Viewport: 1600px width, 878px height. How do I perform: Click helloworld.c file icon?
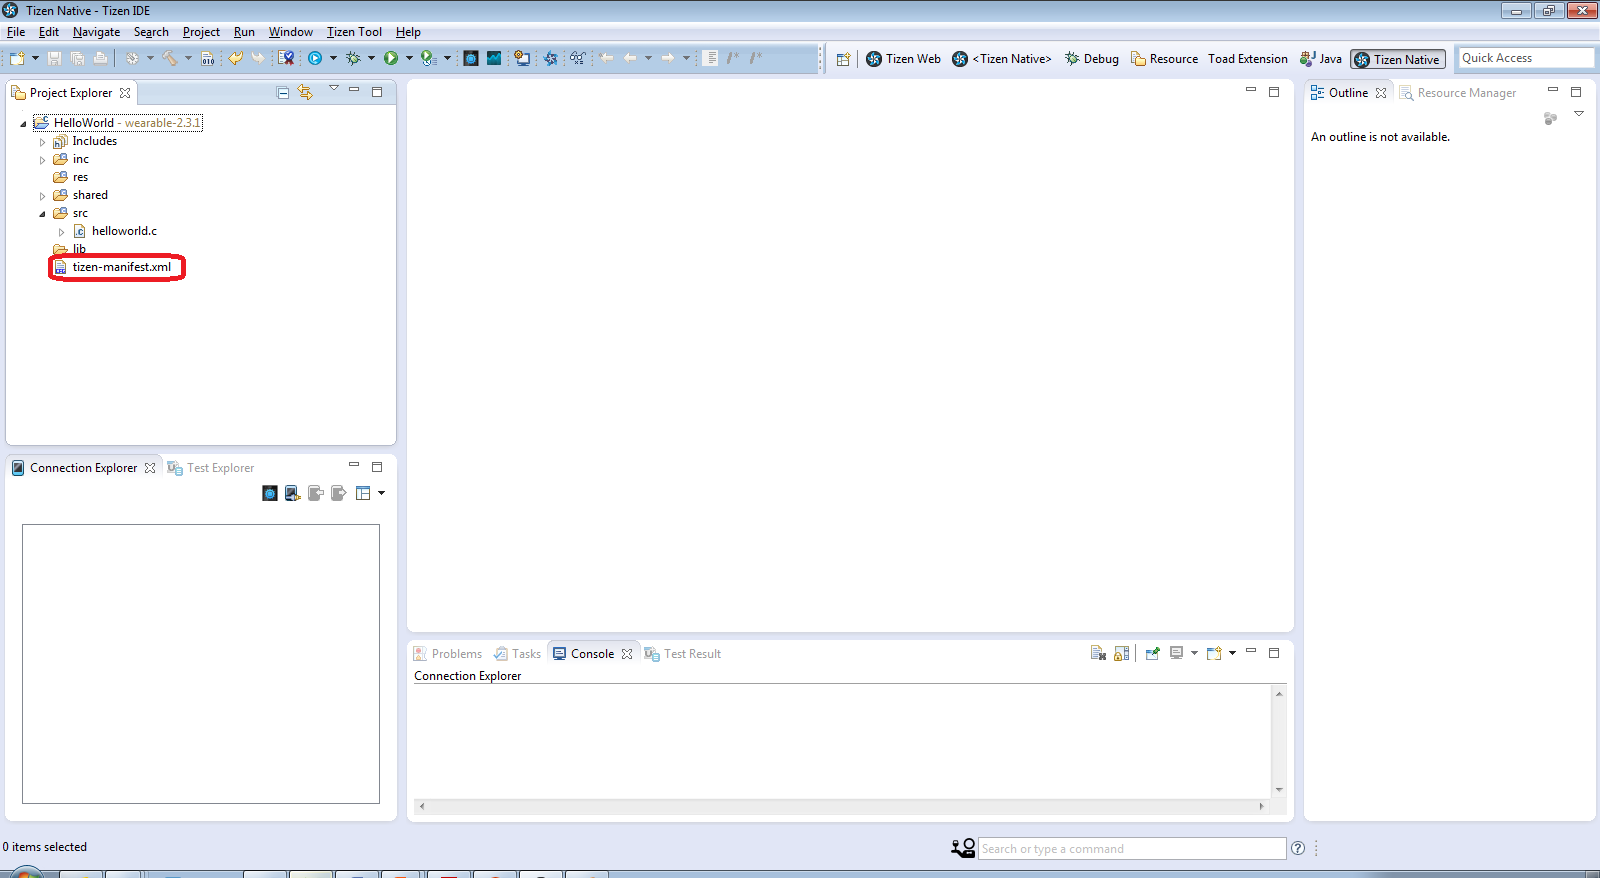click(80, 231)
